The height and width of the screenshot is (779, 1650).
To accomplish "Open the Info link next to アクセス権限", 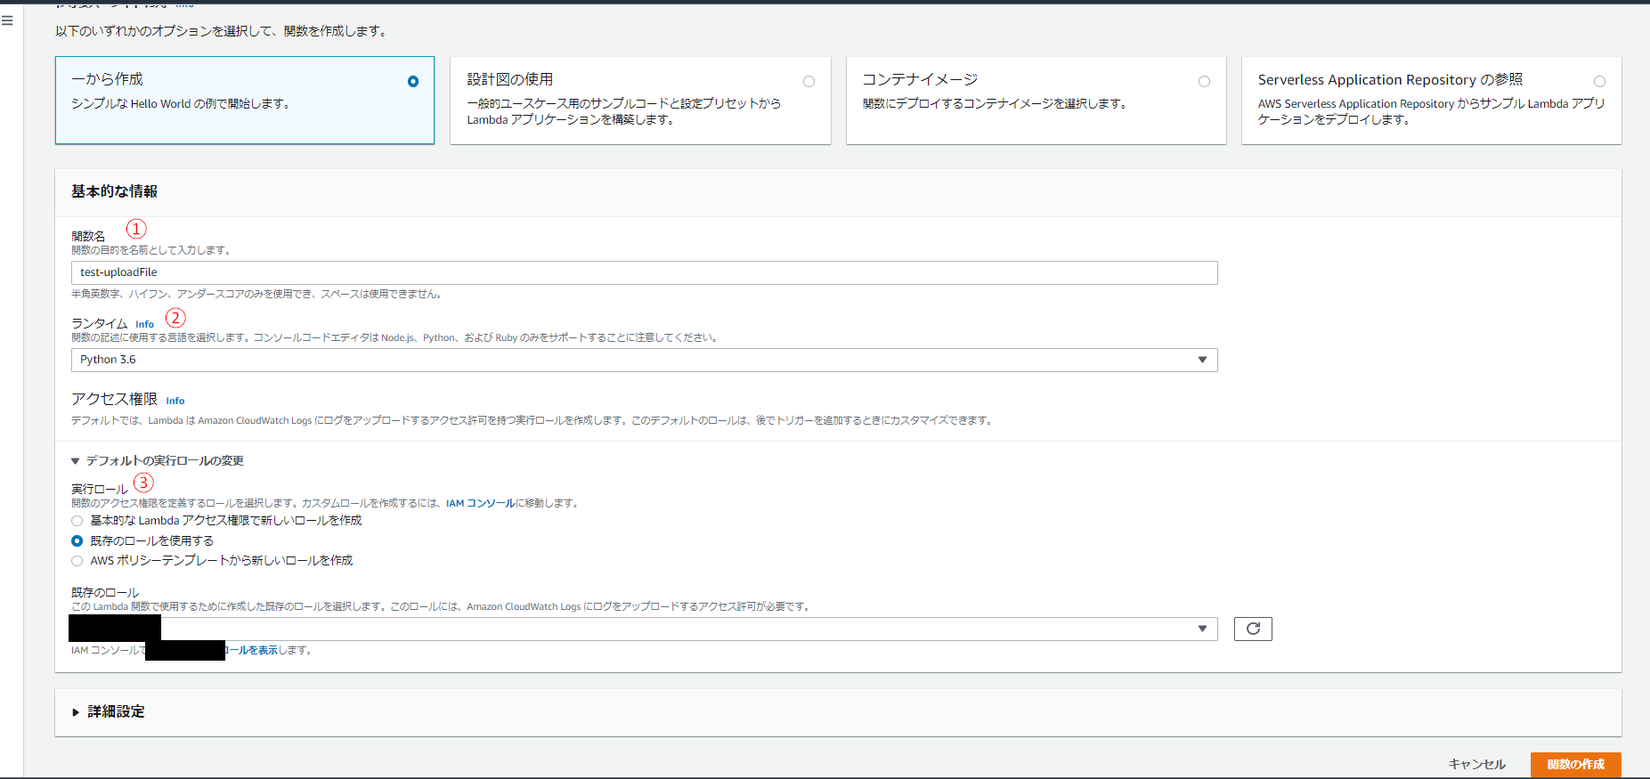I will point(175,401).
